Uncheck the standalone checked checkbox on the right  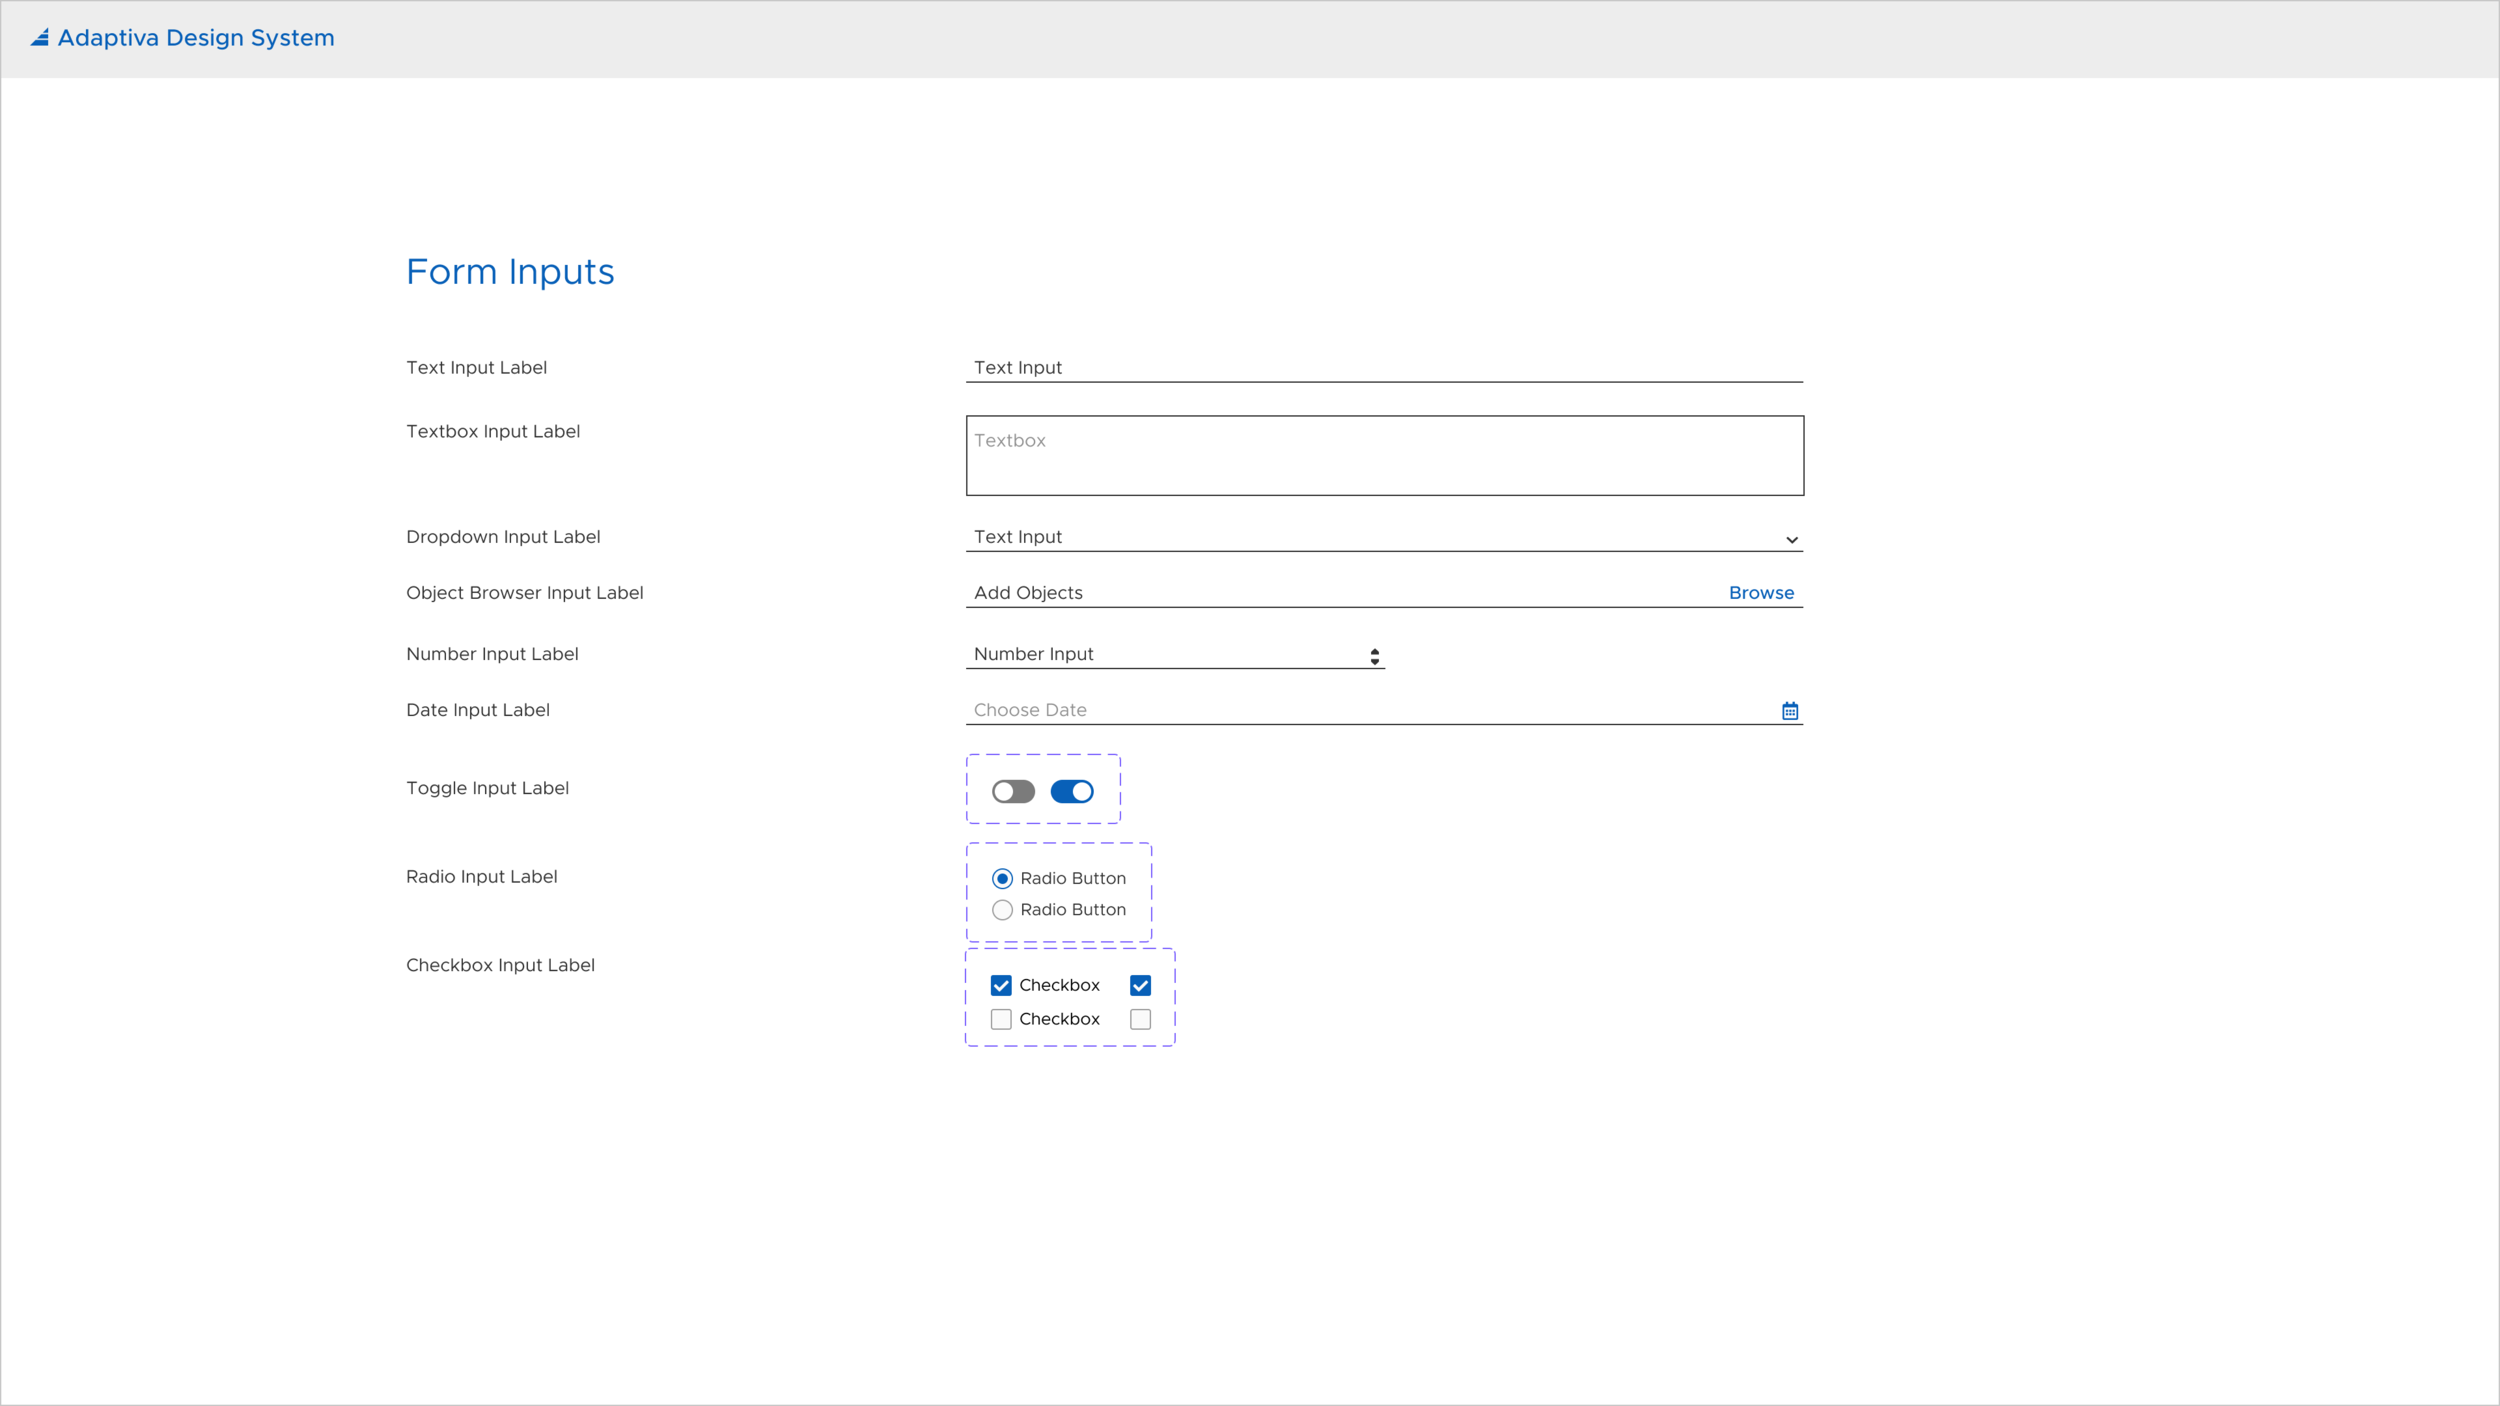coord(1140,985)
